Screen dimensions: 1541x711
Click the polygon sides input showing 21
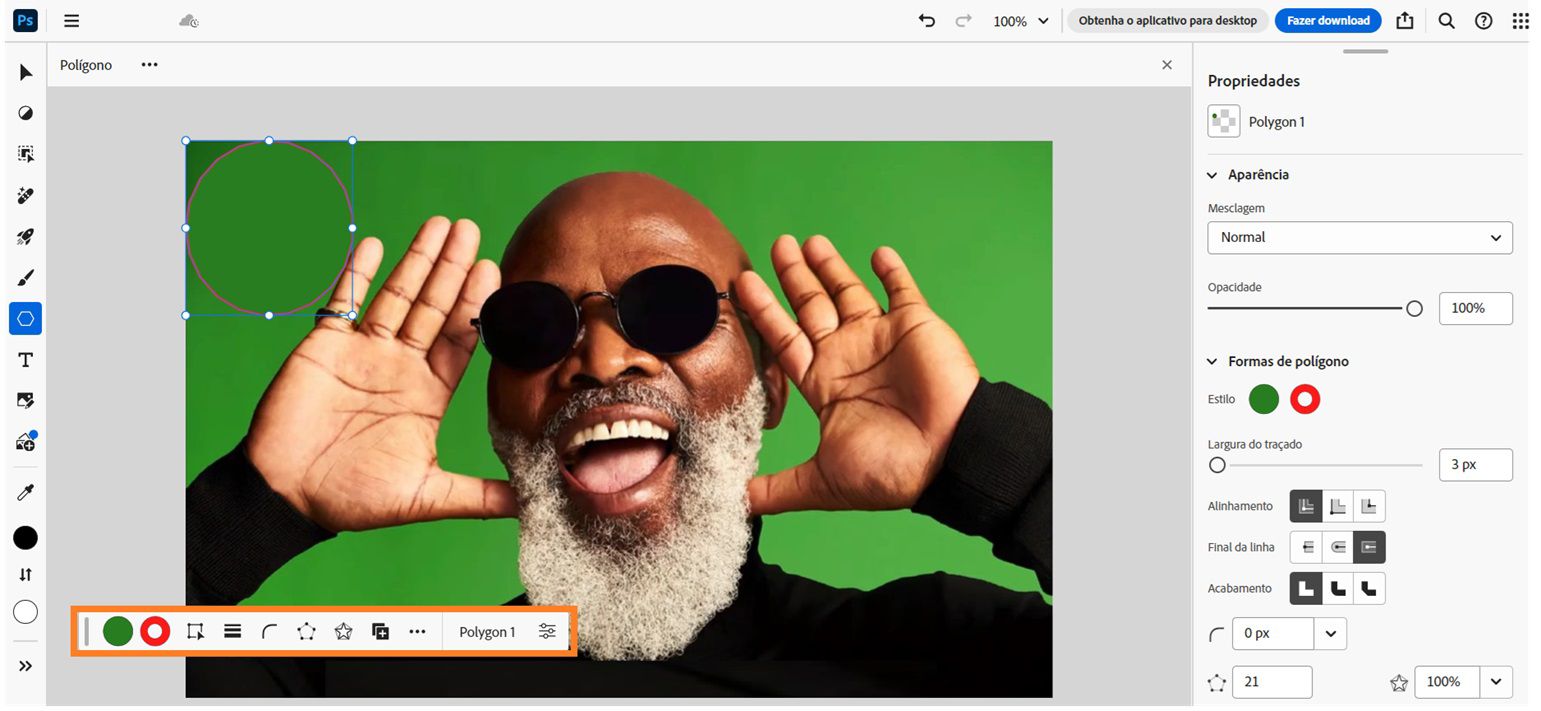pyautogui.click(x=1271, y=682)
